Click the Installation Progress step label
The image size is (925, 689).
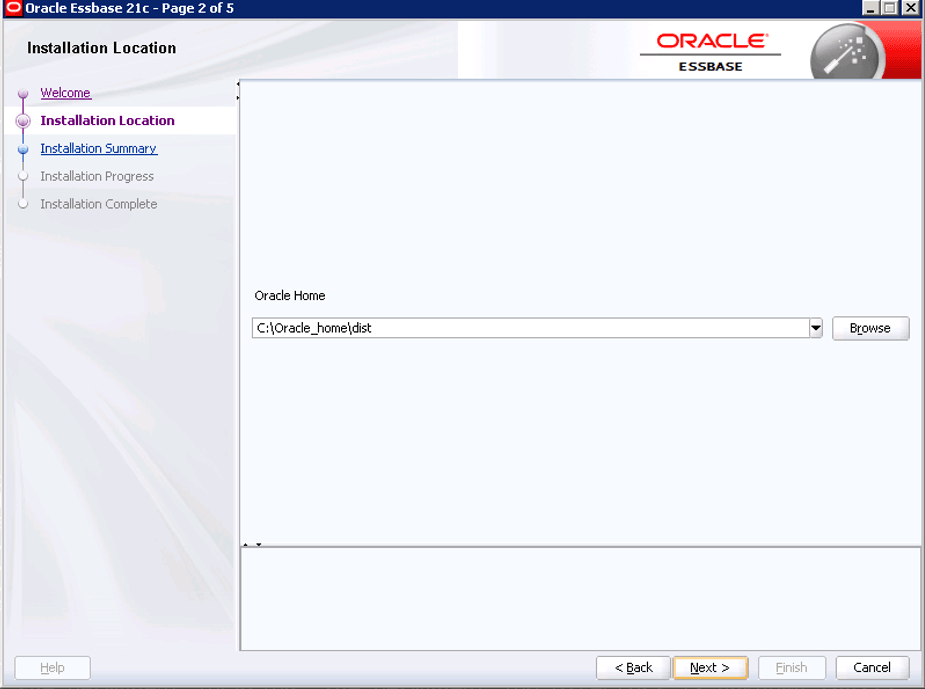(x=97, y=176)
